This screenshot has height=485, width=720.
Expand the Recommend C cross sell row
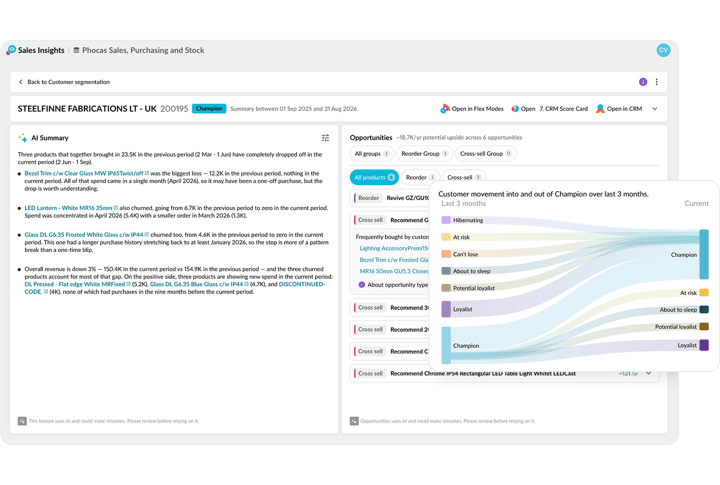click(390, 351)
